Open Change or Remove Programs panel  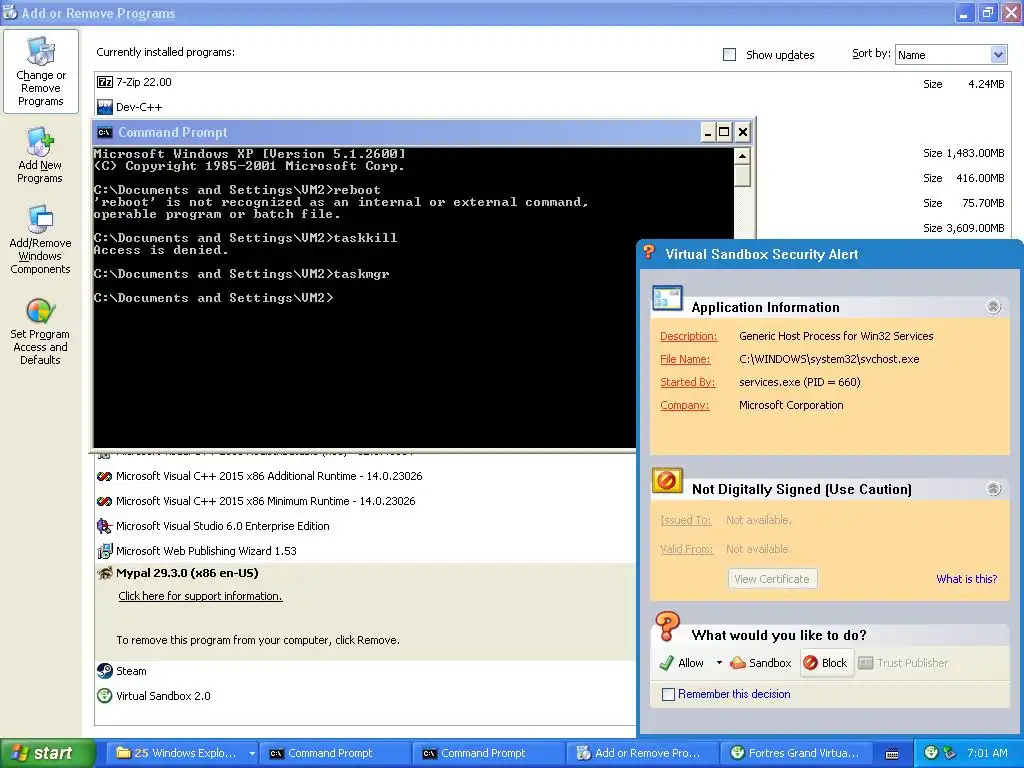tap(40, 71)
